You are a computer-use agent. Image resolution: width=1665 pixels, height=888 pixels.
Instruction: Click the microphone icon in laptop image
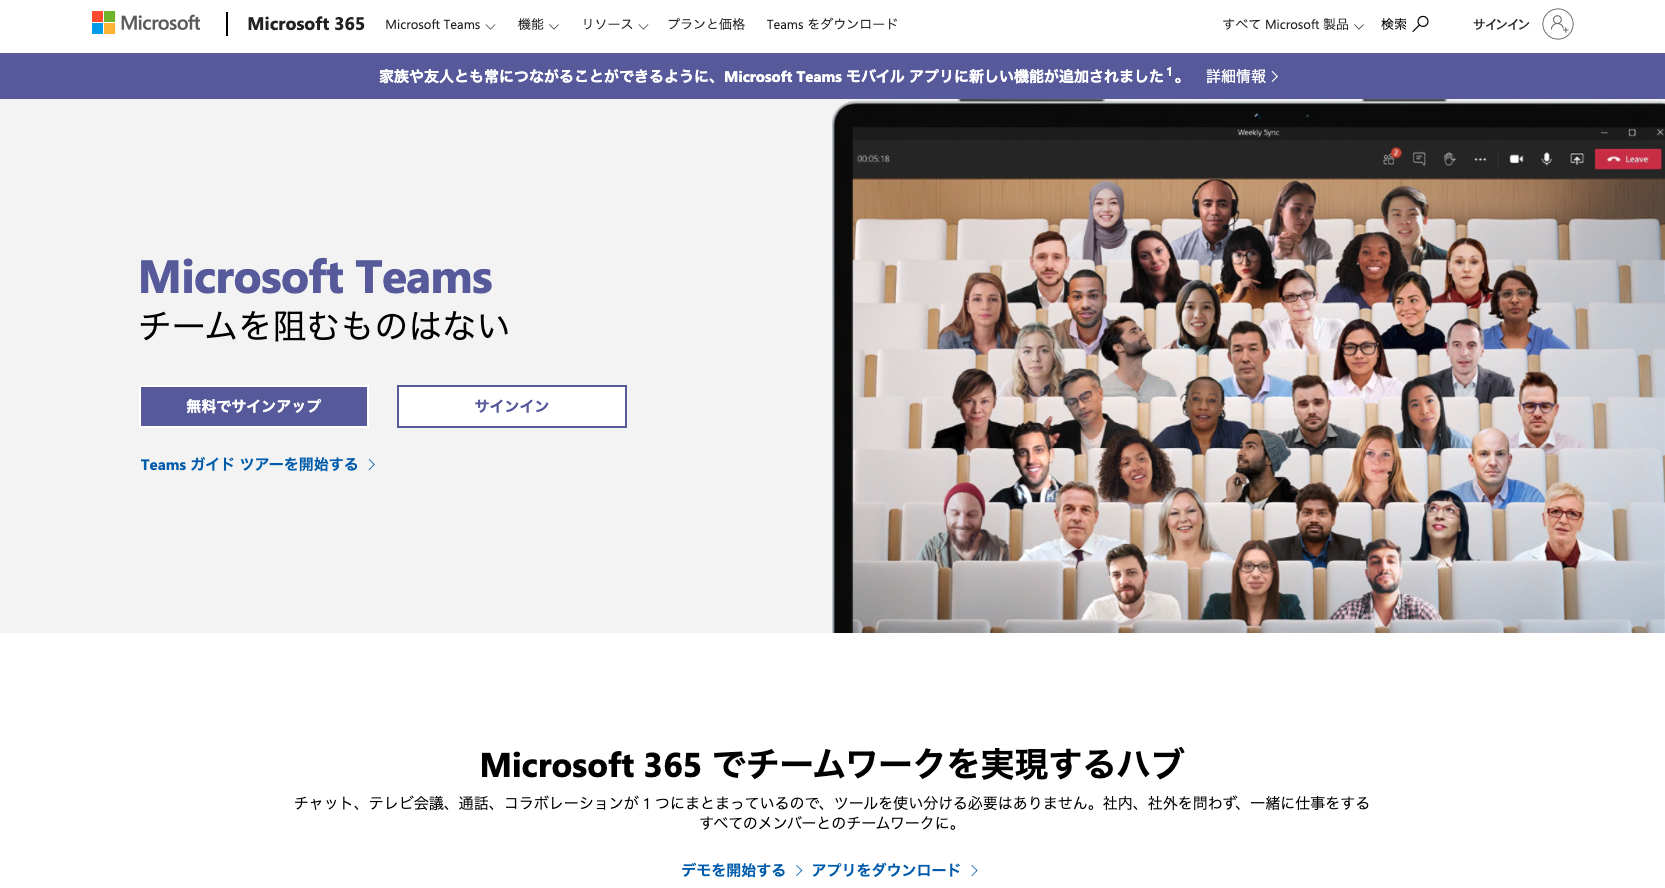(x=1546, y=159)
